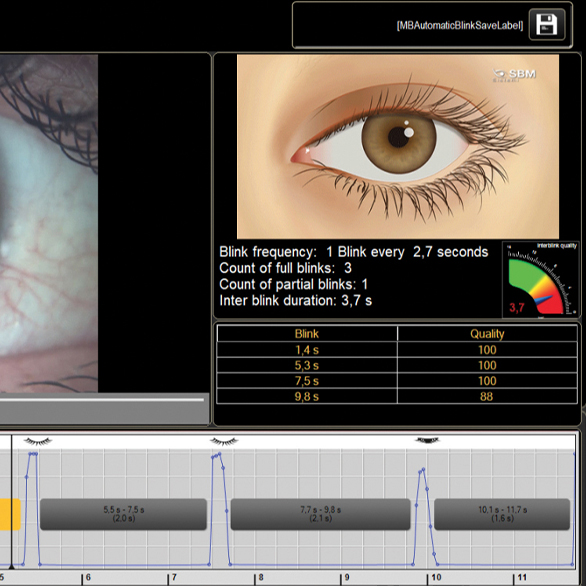Click the floppy disk save icon
Viewport: 586px width, 586px height.
[547, 24]
